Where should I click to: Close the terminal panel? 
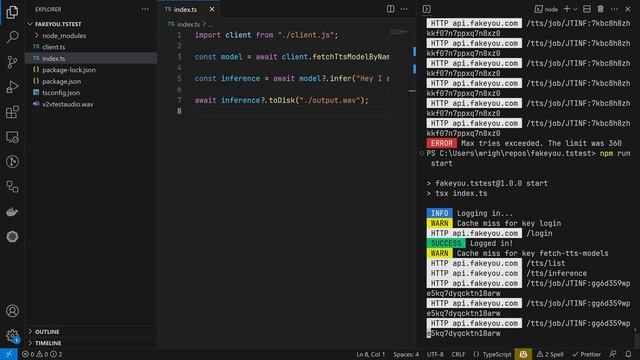tap(628, 9)
